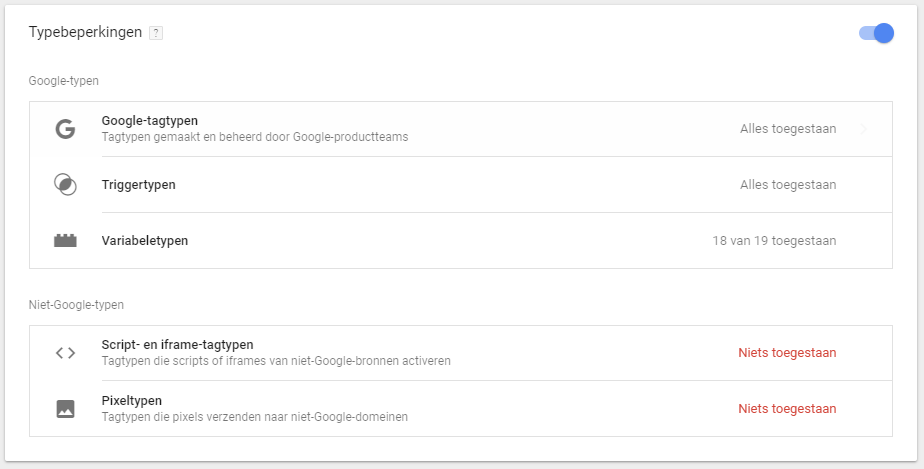Click the Variabeletypen brick icon
The height and width of the screenshot is (469, 924).
pyautogui.click(x=65, y=240)
